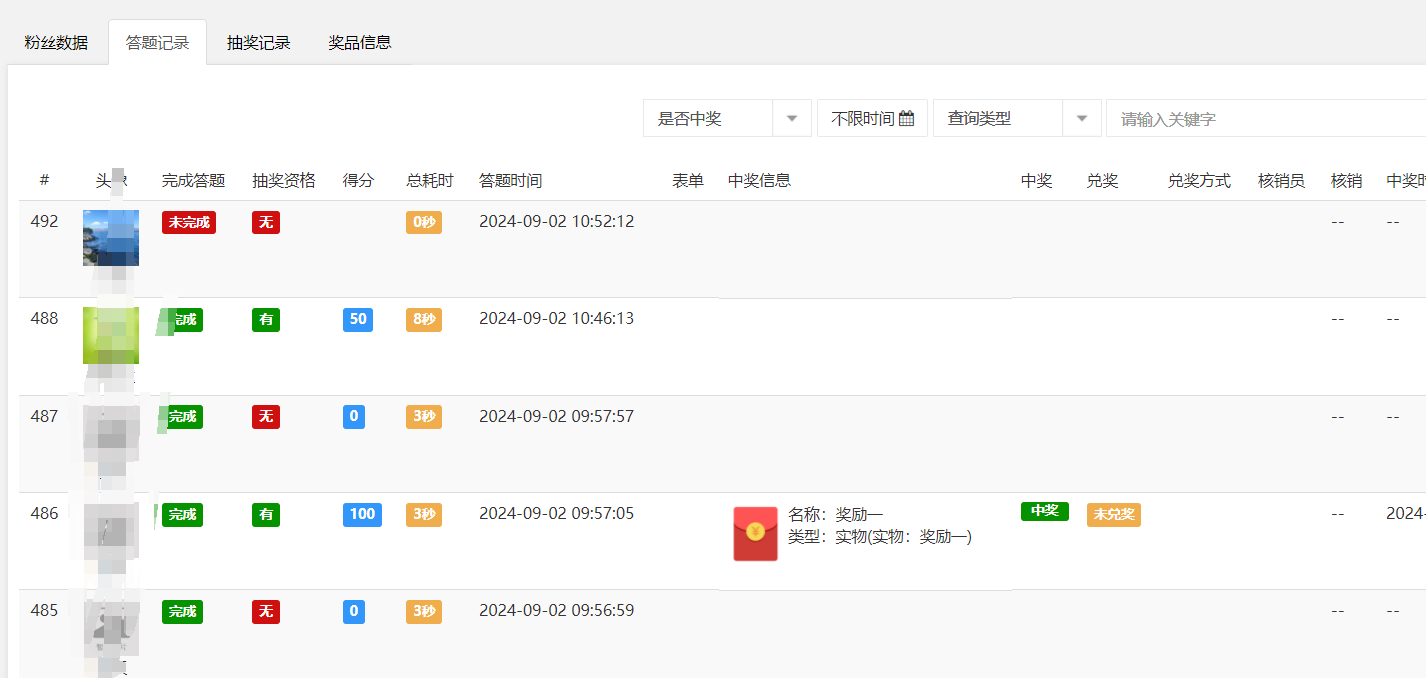Click the 无 eligibility badge in row 487
Image resolution: width=1426 pixels, height=678 pixels.
pyautogui.click(x=266, y=417)
